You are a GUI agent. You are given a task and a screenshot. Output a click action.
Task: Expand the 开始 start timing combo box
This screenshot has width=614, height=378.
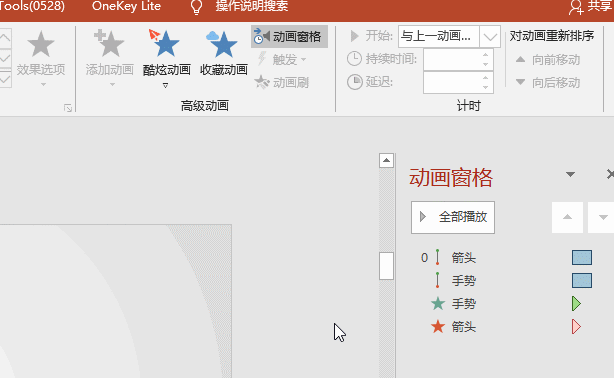(x=490, y=37)
